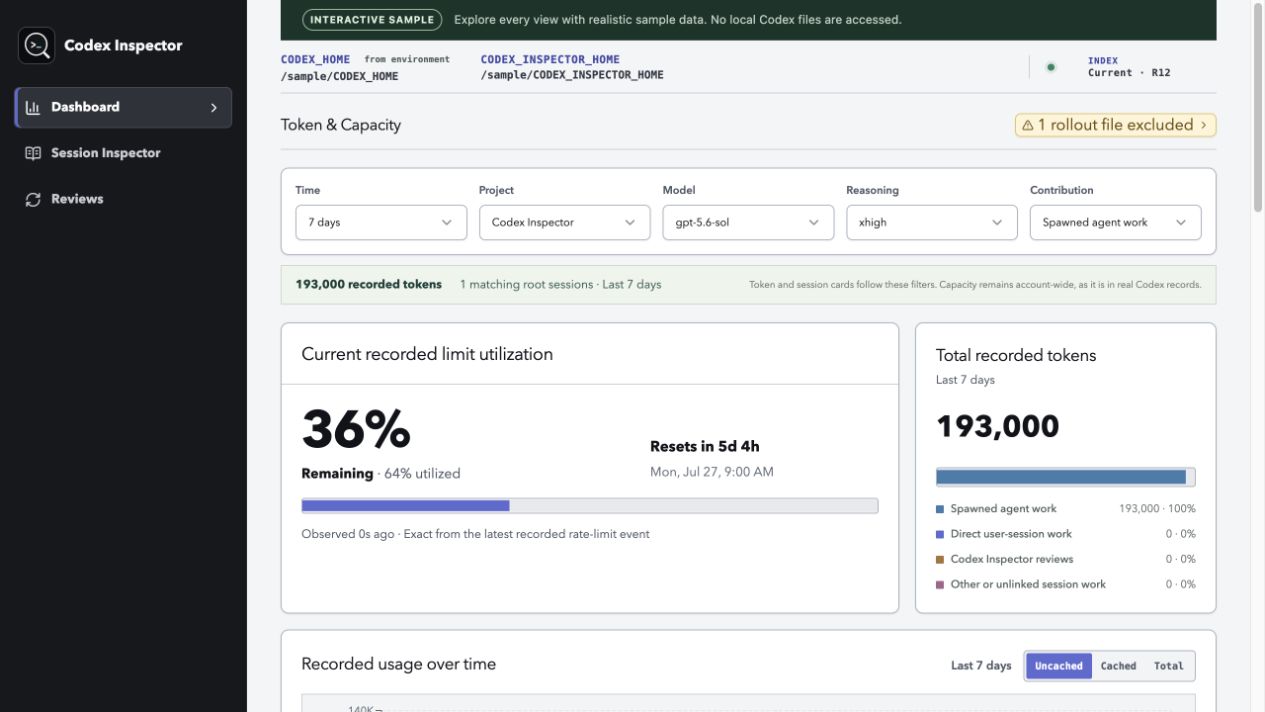Click the '193,000 recorded tokens' summary text
Screen dimensions: 1265x712
tap(368, 284)
